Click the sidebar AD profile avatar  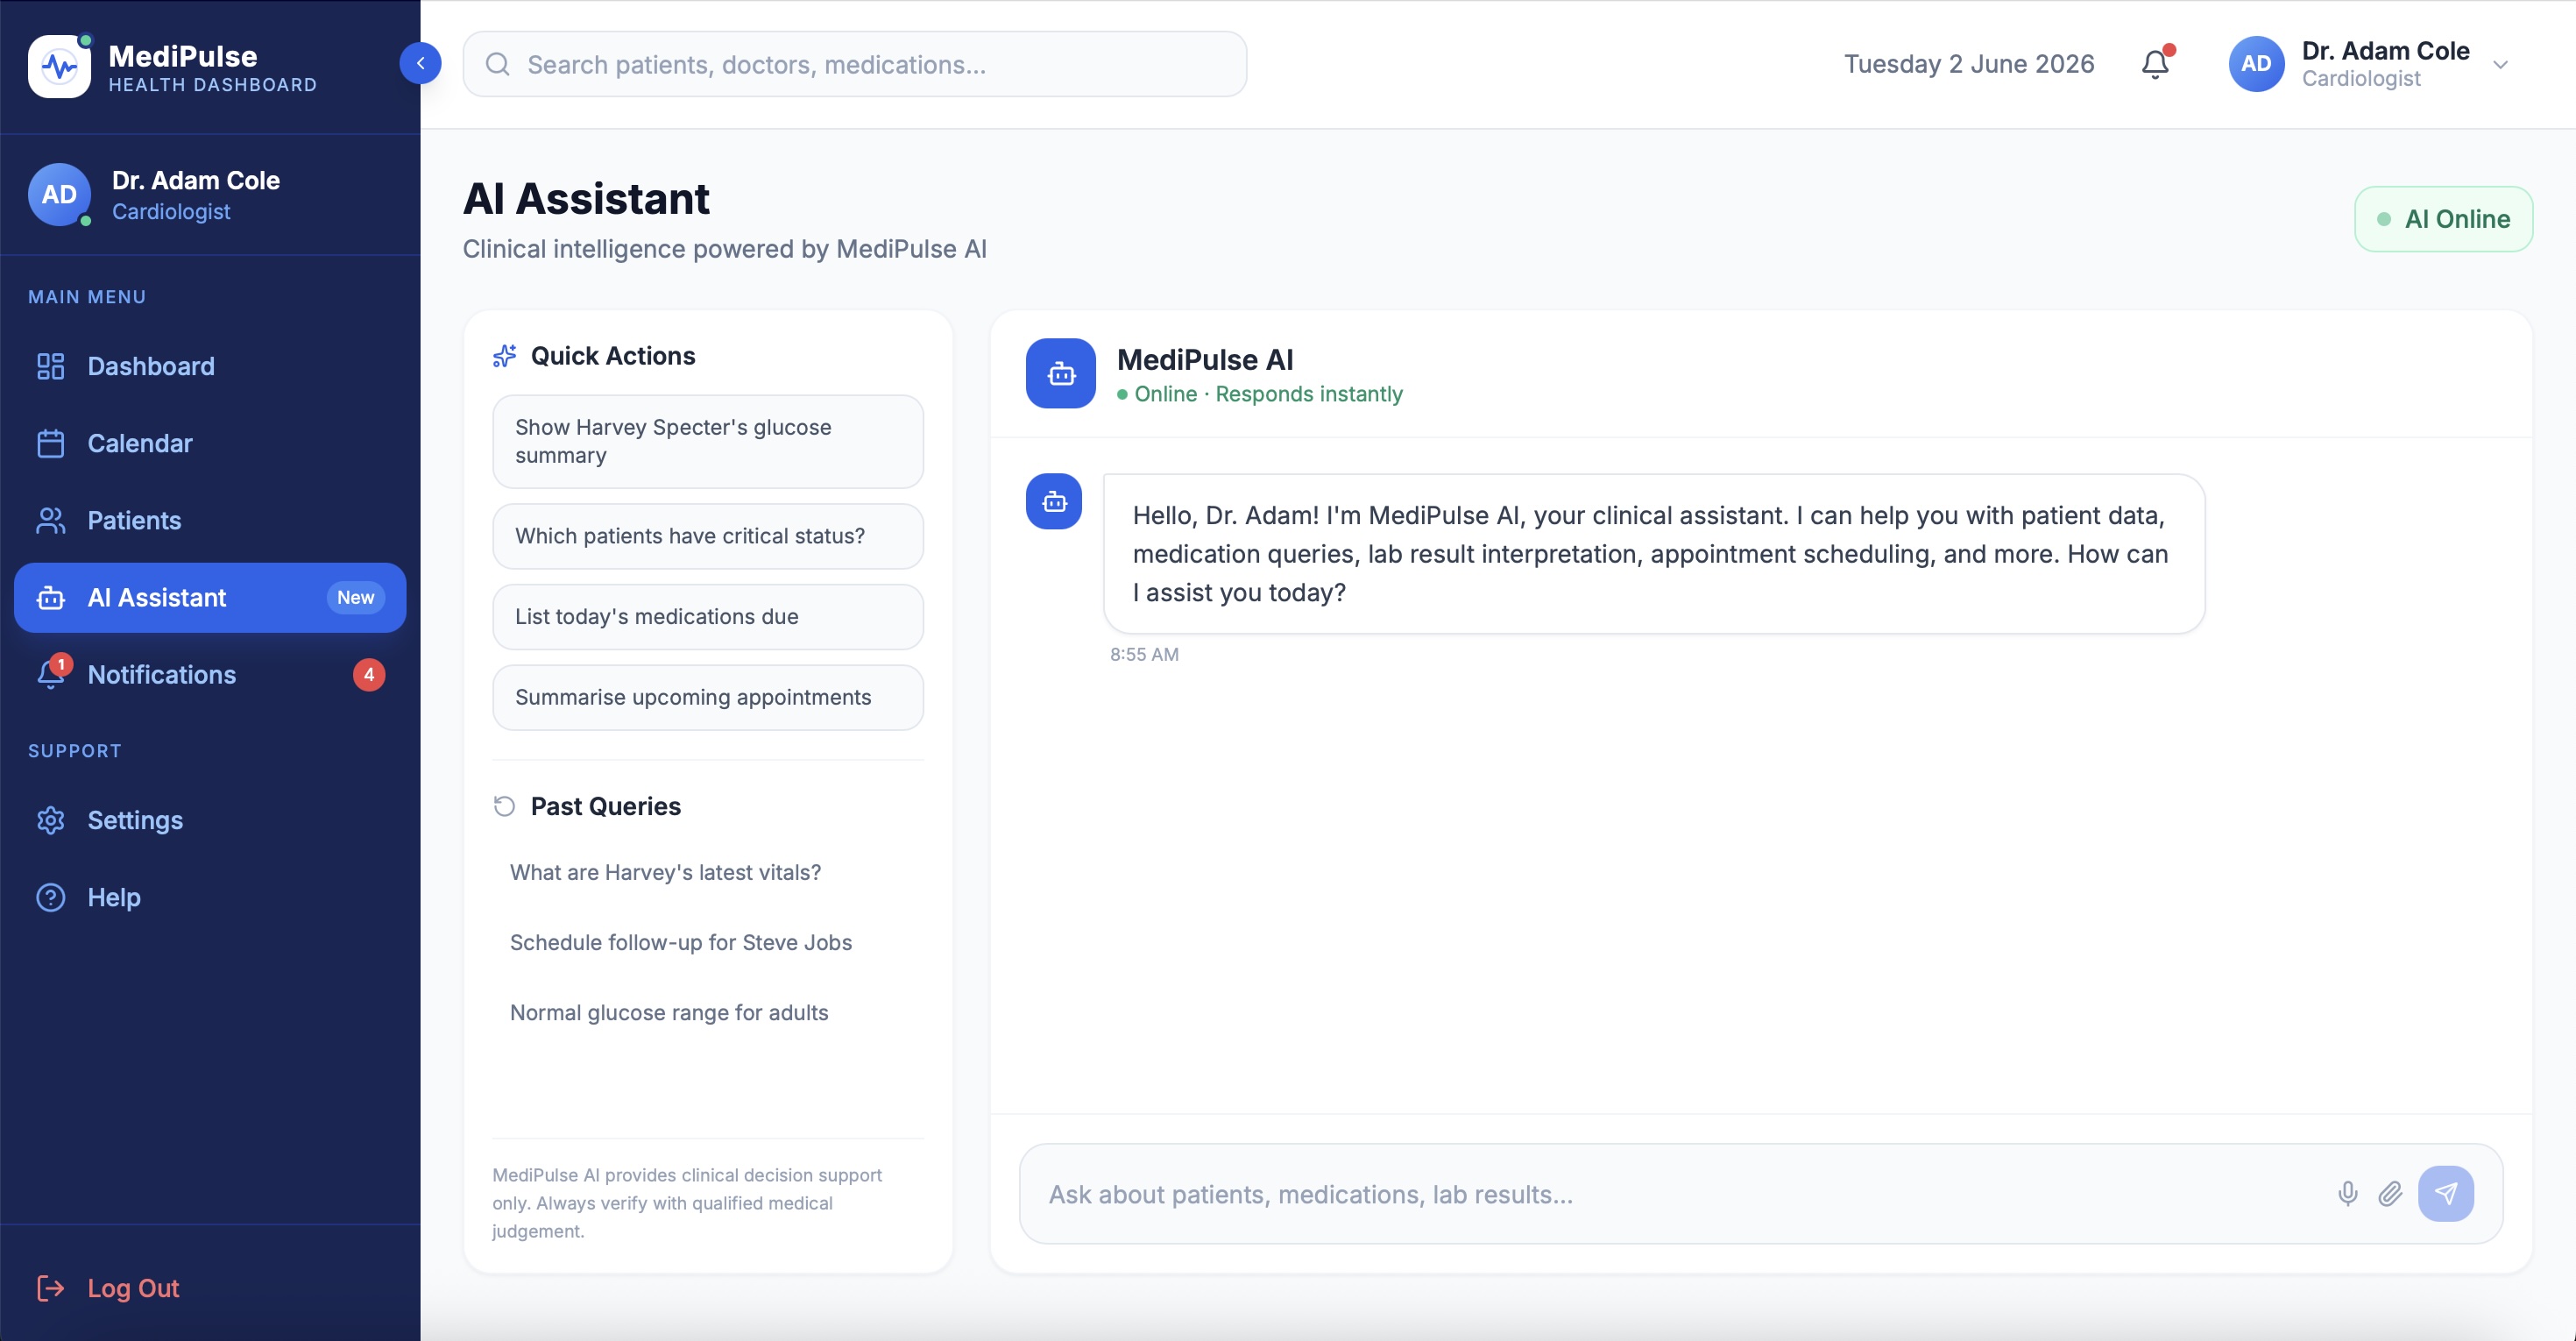pos(59,194)
